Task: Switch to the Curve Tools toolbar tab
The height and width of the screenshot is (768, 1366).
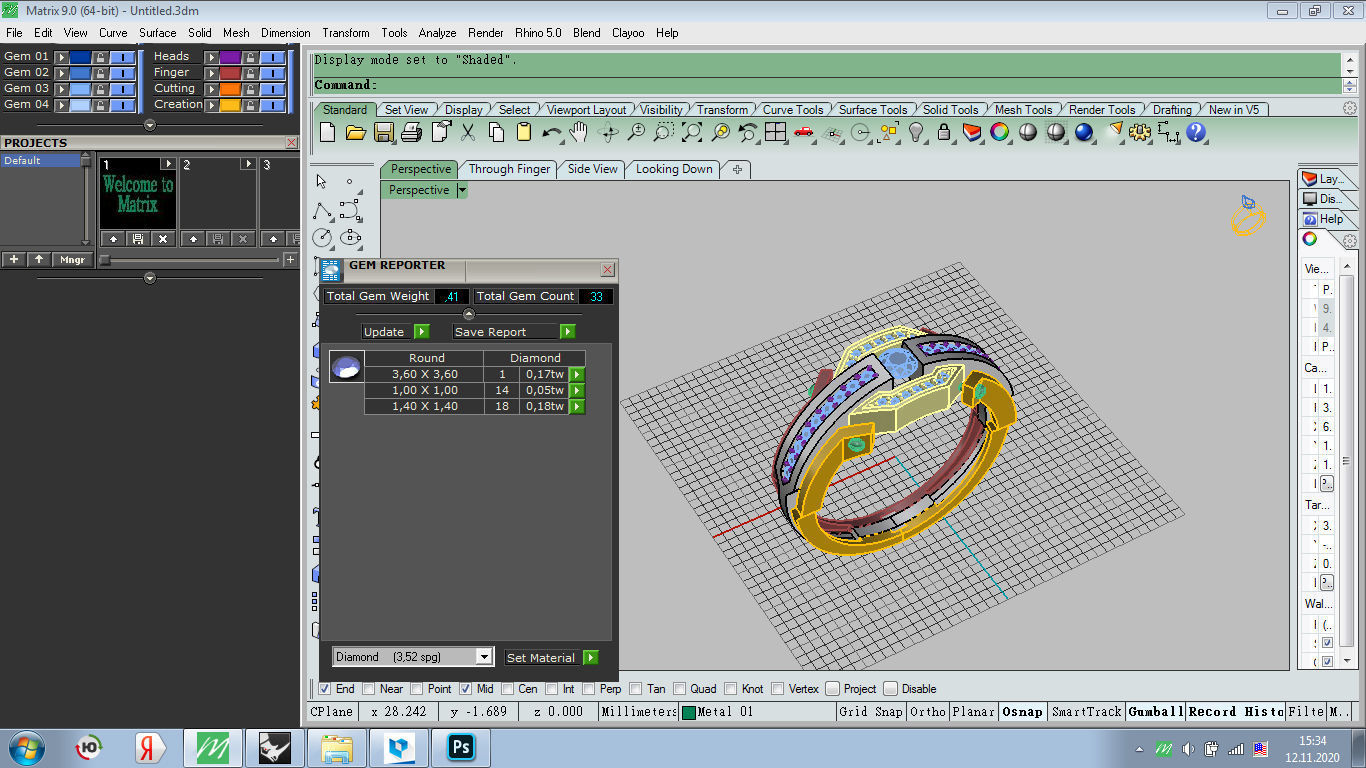Action: pyautogui.click(x=793, y=110)
